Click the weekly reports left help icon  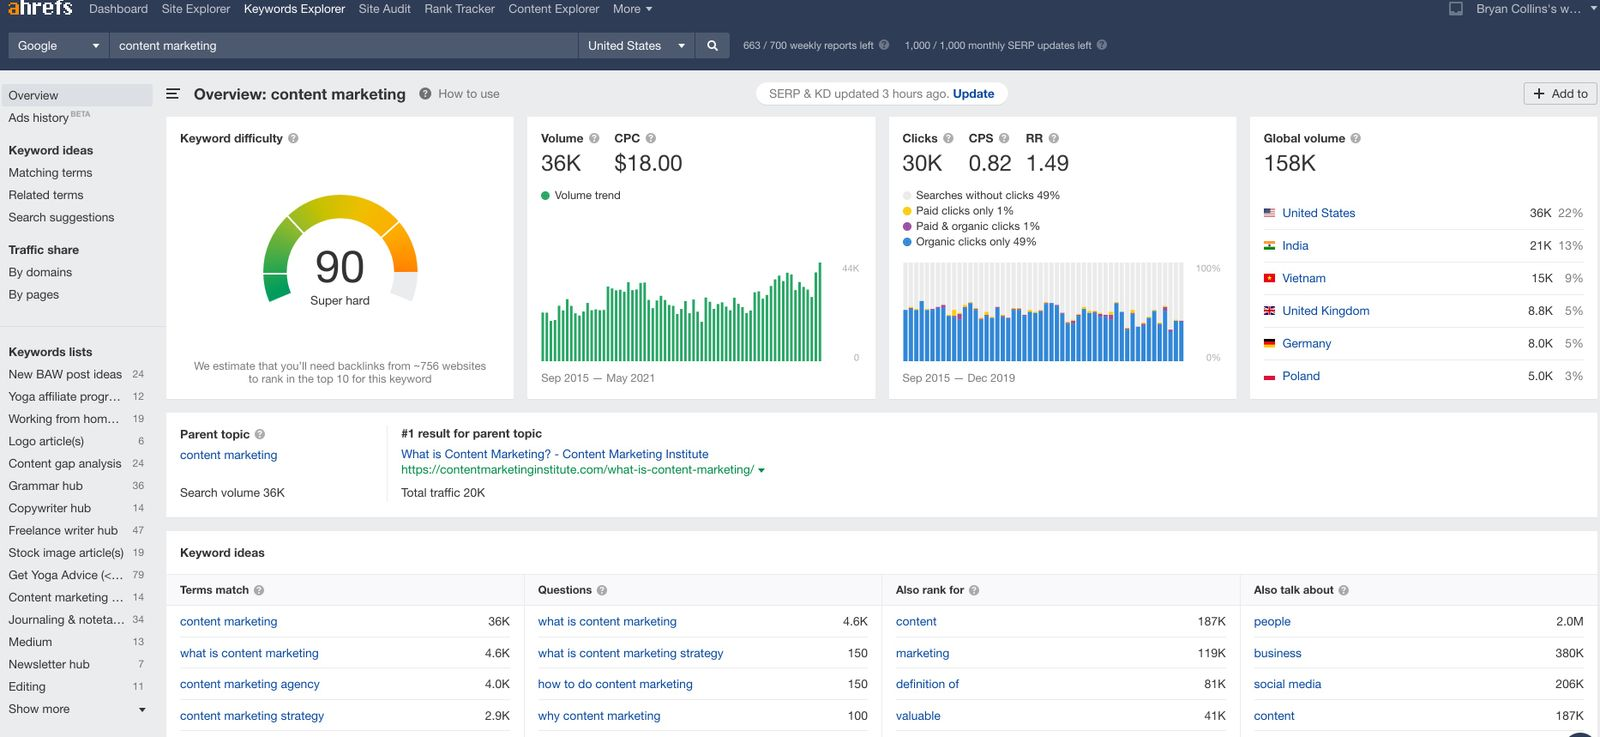[x=884, y=45]
